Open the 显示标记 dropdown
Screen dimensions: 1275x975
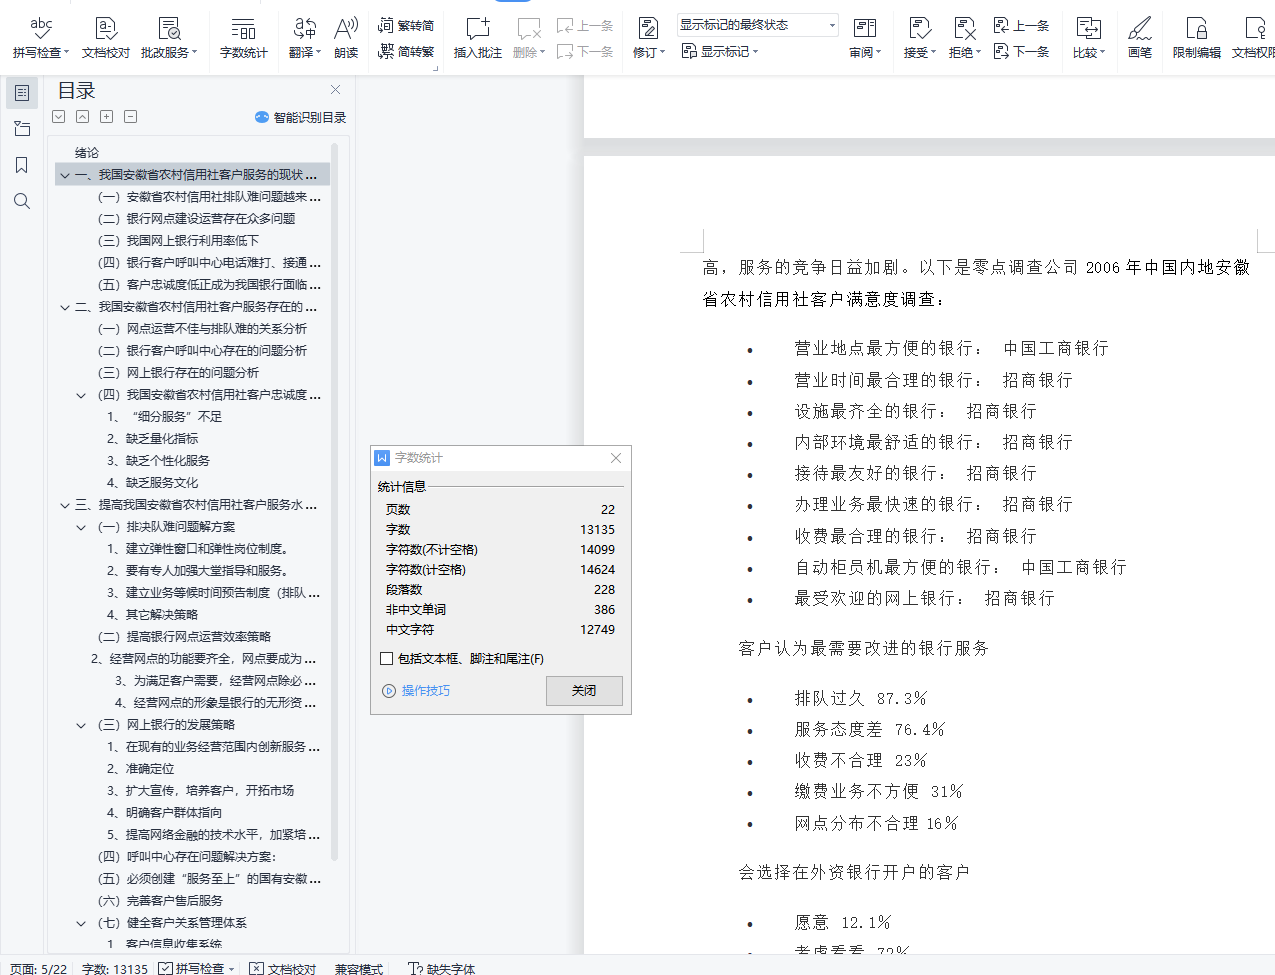(720, 51)
